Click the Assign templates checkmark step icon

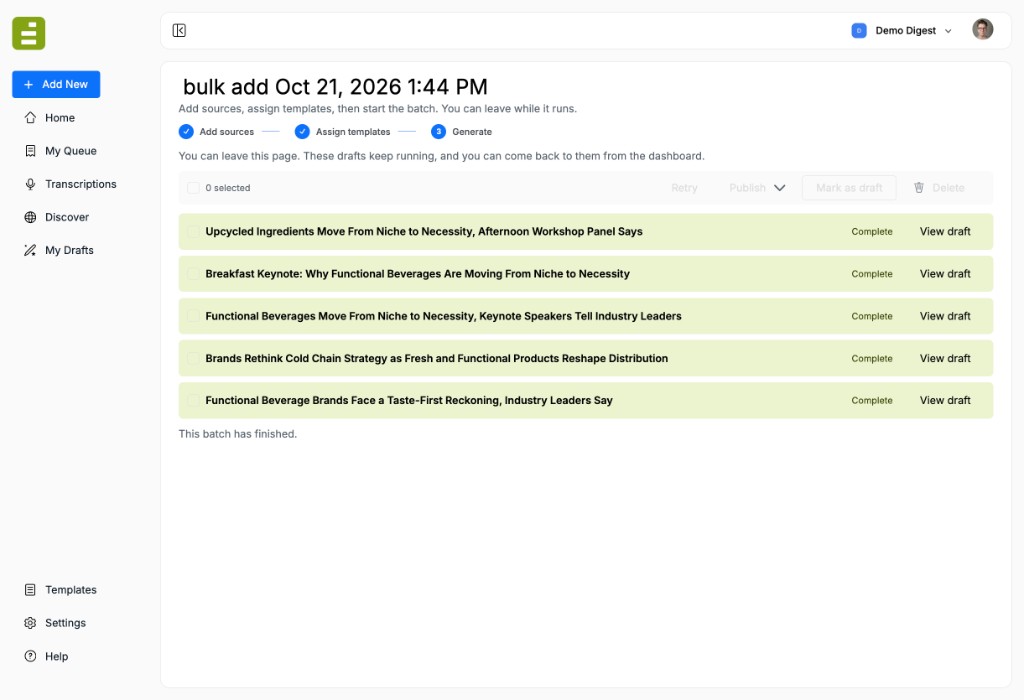(x=302, y=131)
